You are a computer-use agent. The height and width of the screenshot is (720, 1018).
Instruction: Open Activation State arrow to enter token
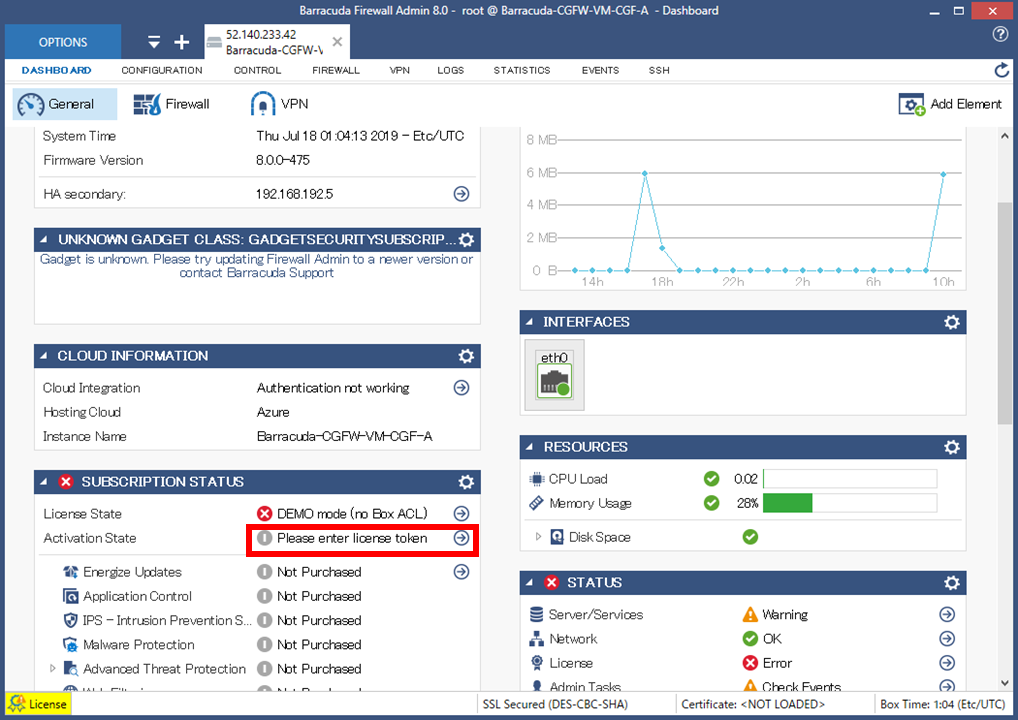[x=462, y=538]
